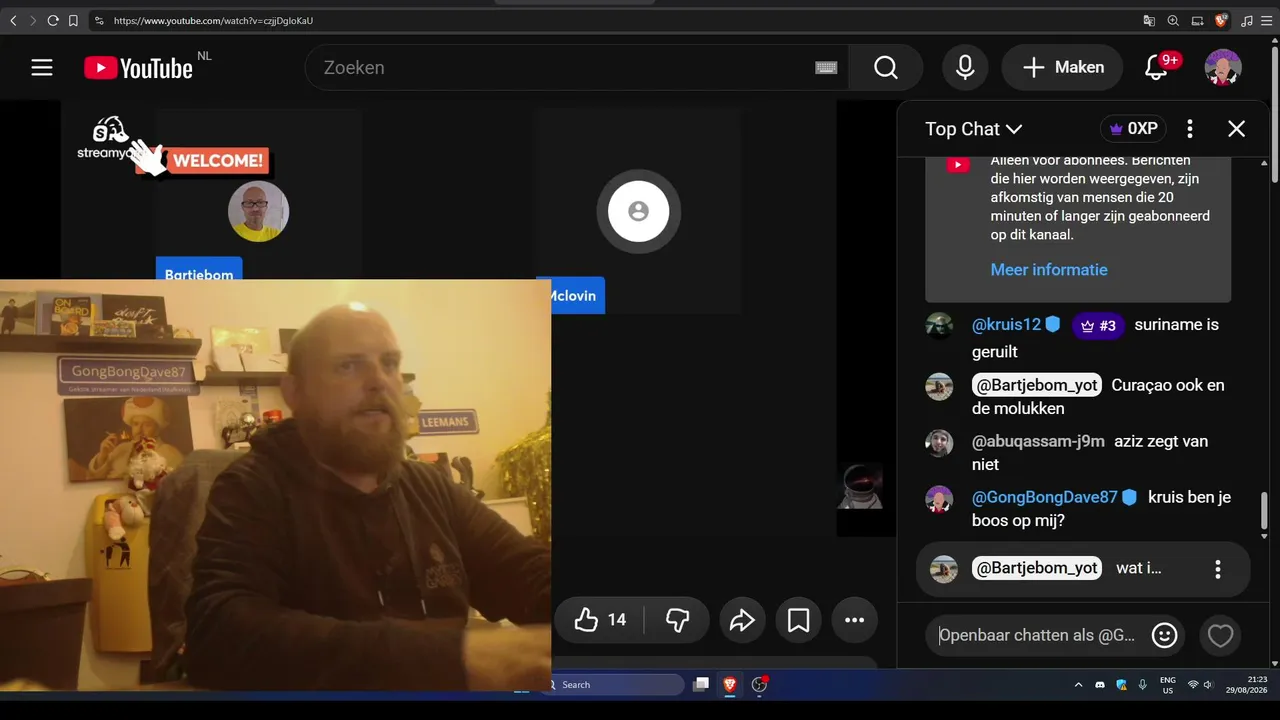
Task: Open Task View on the taskbar
Action: pyautogui.click(x=702, y=684)
